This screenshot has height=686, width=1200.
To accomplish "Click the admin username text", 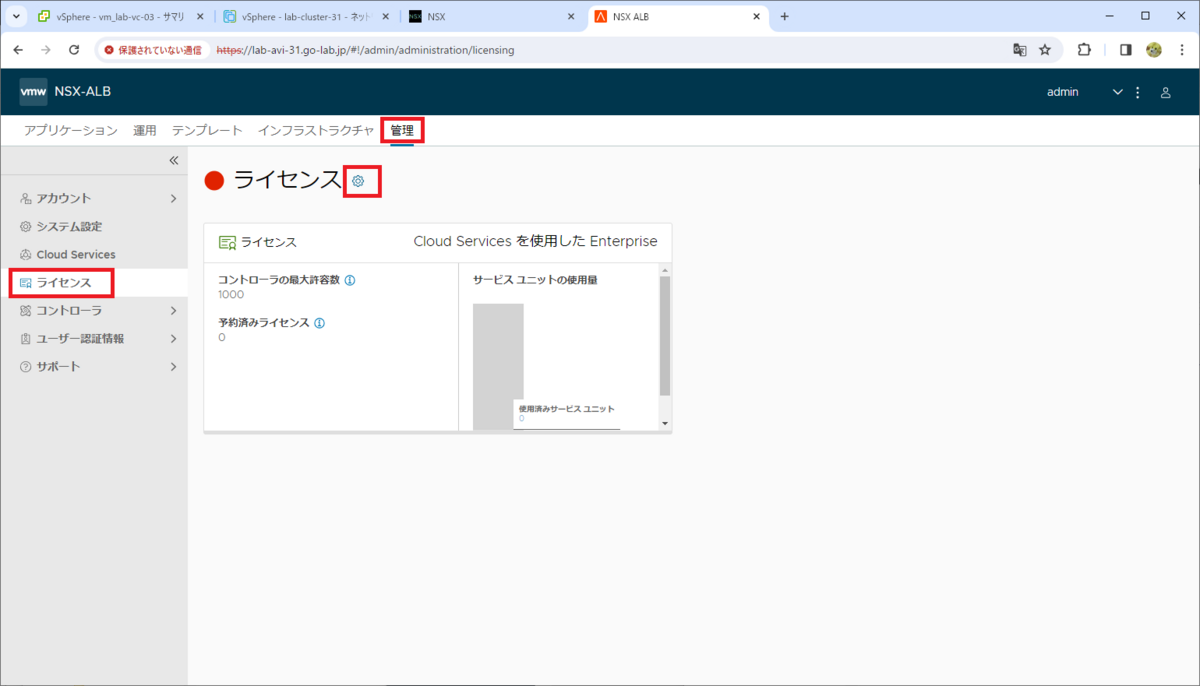I will point(1063,92).
